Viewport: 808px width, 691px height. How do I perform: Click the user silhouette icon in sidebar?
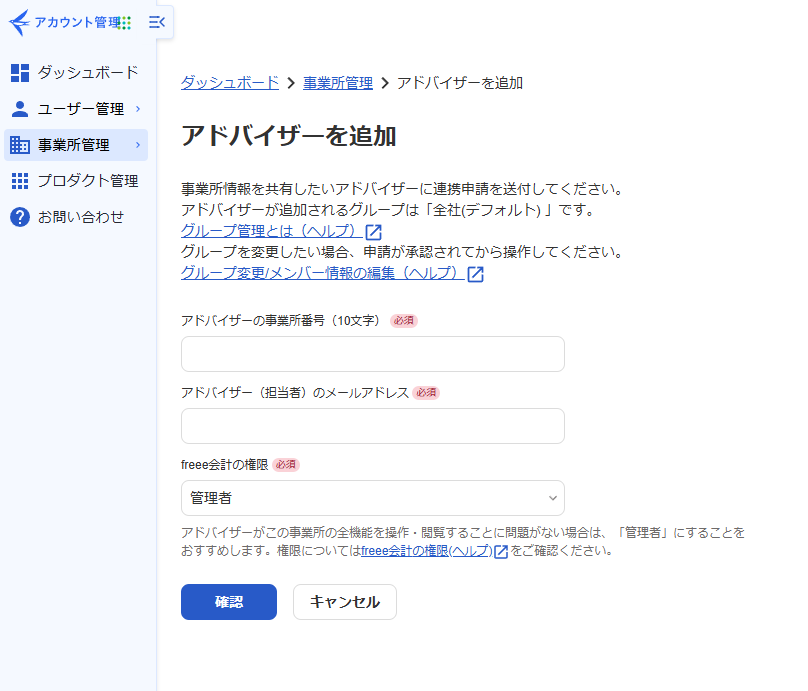point(20,109)
